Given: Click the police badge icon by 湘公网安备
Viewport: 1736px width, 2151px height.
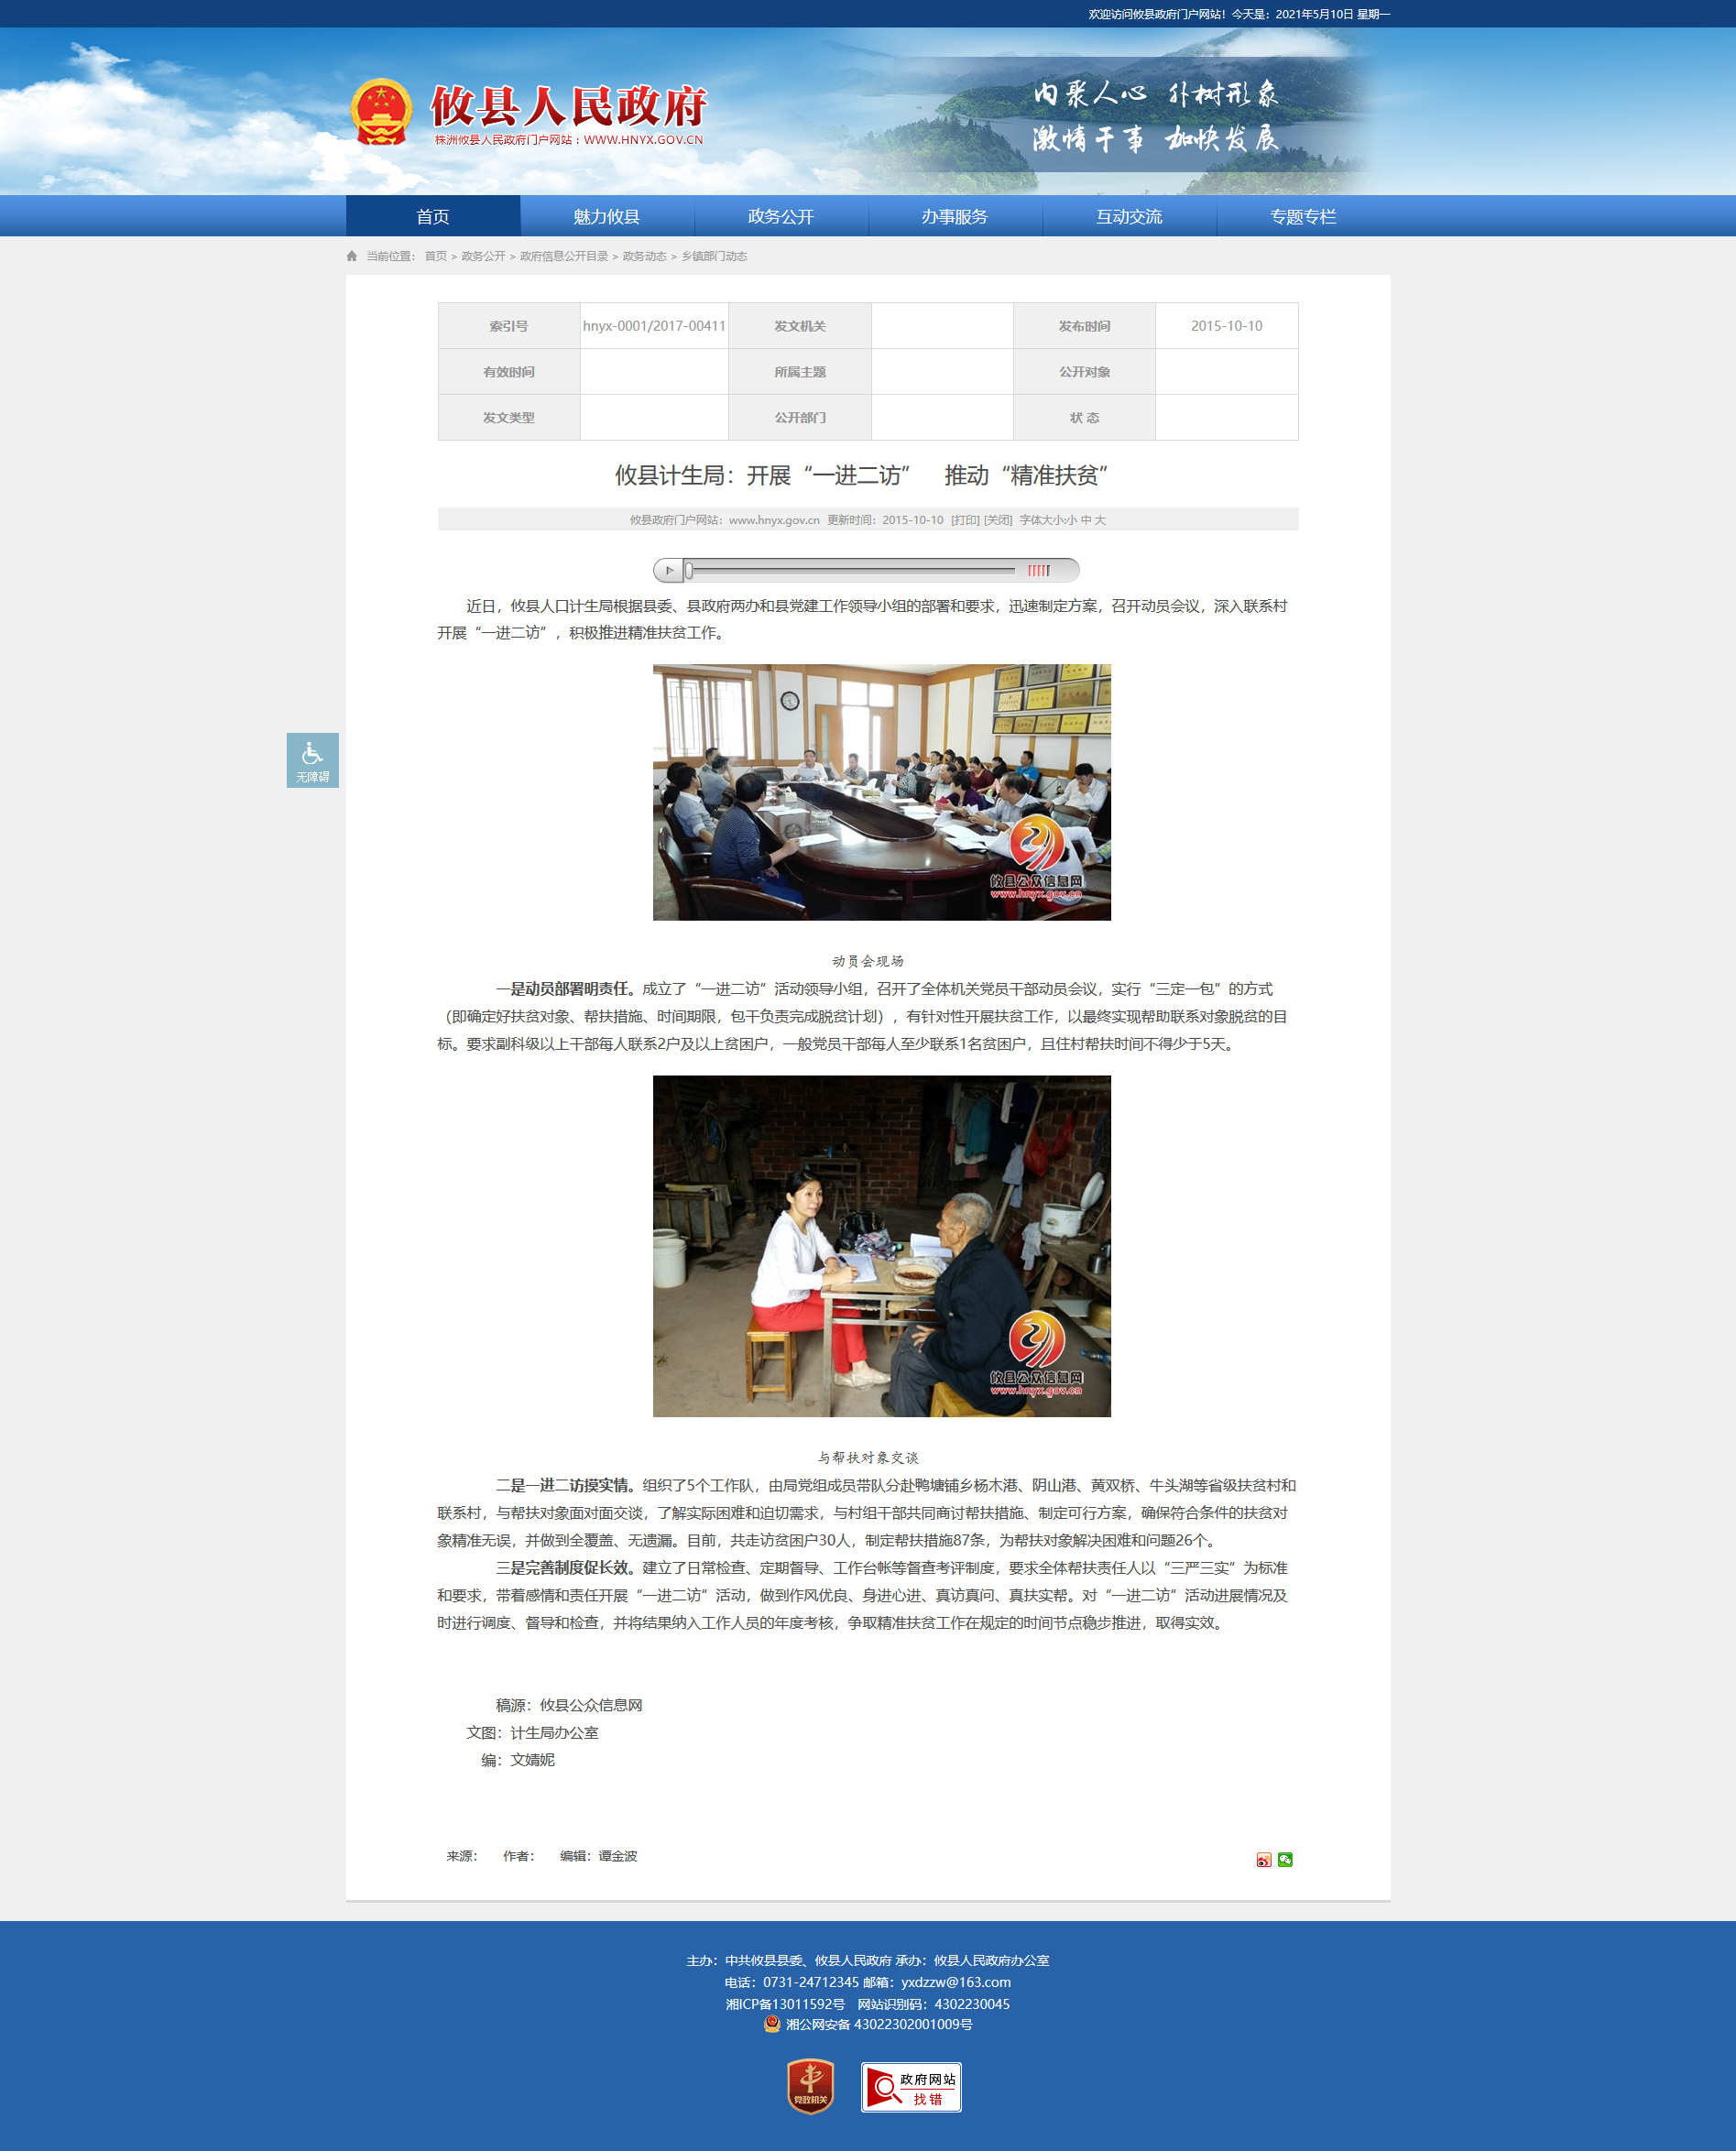Looking at the screenshot, I should point(772,2024).
